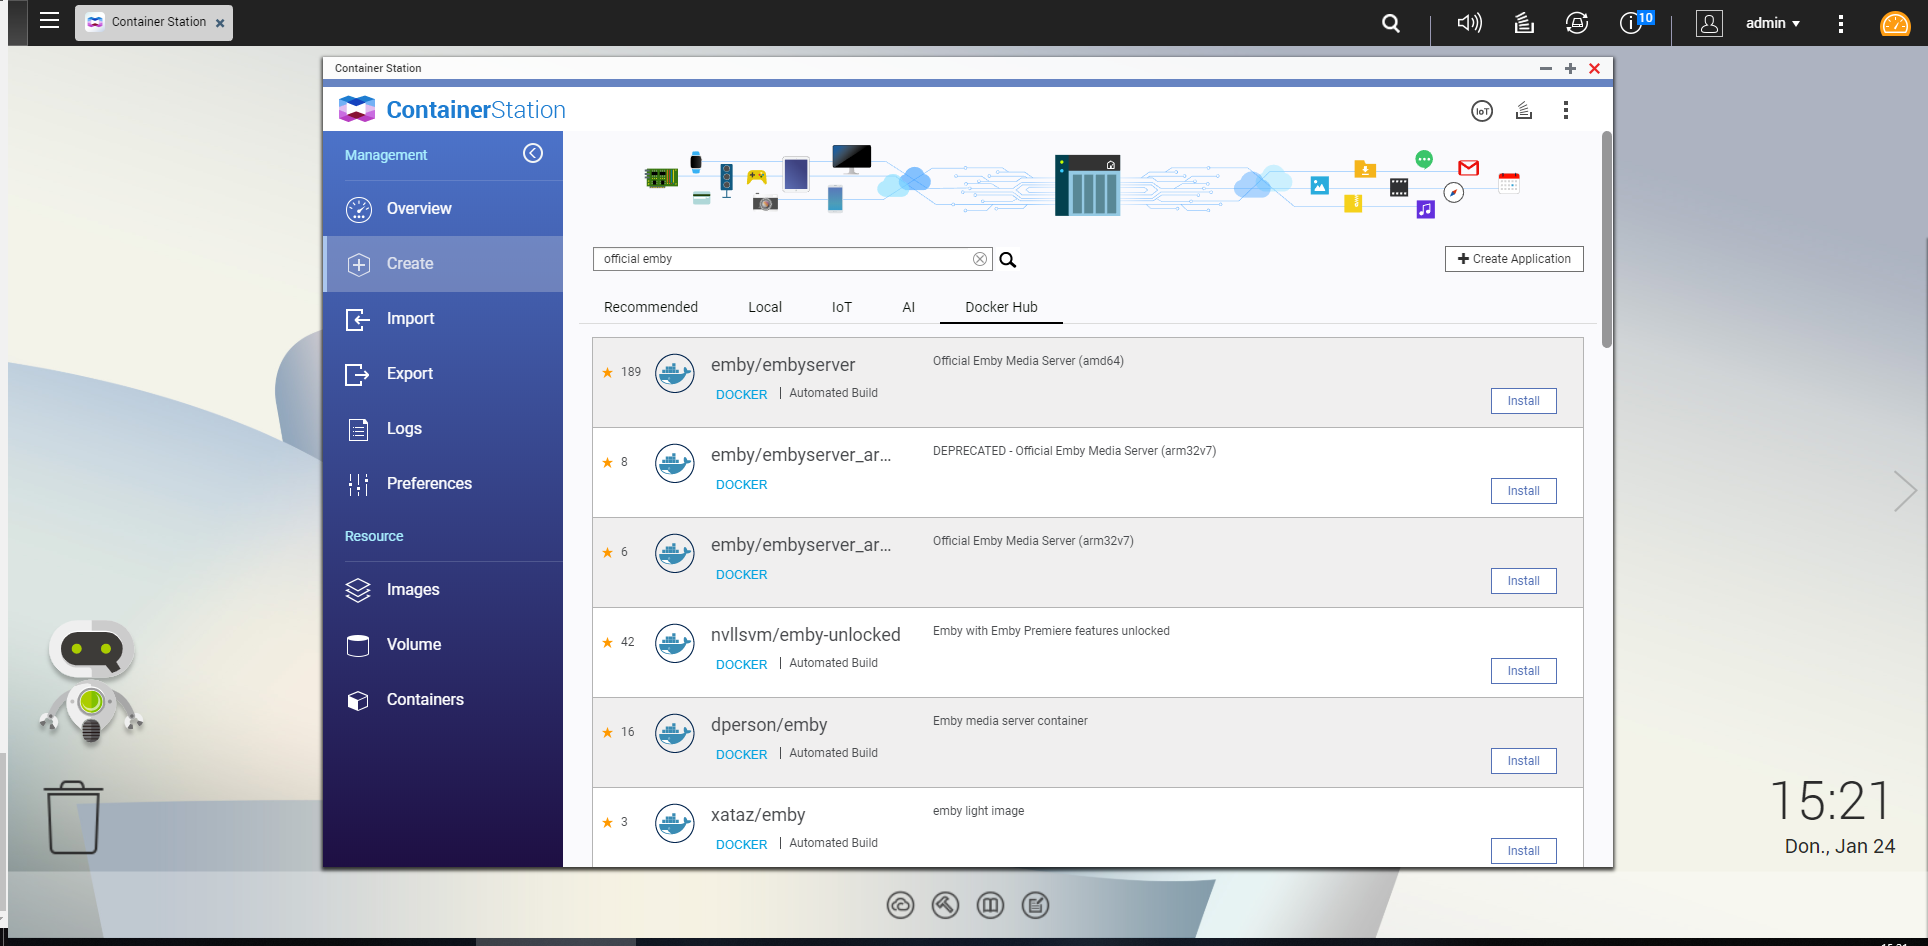Click the star rating icon showing 189
The width and height of the screenshot is (1928, 946).
(x=607, y=372)
